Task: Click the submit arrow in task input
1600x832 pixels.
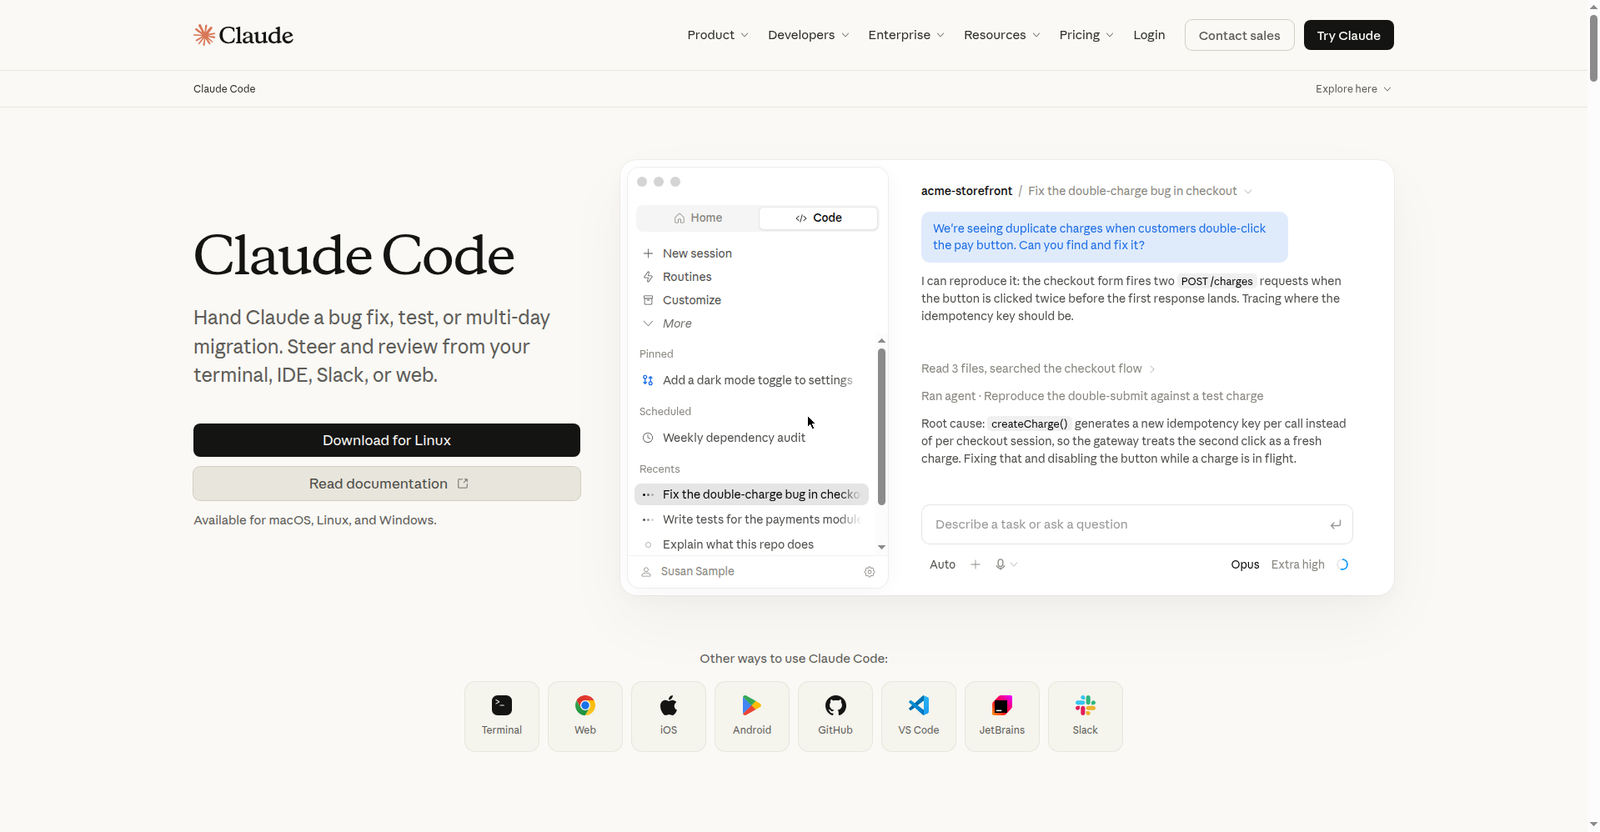Action: coord(1335,525)
